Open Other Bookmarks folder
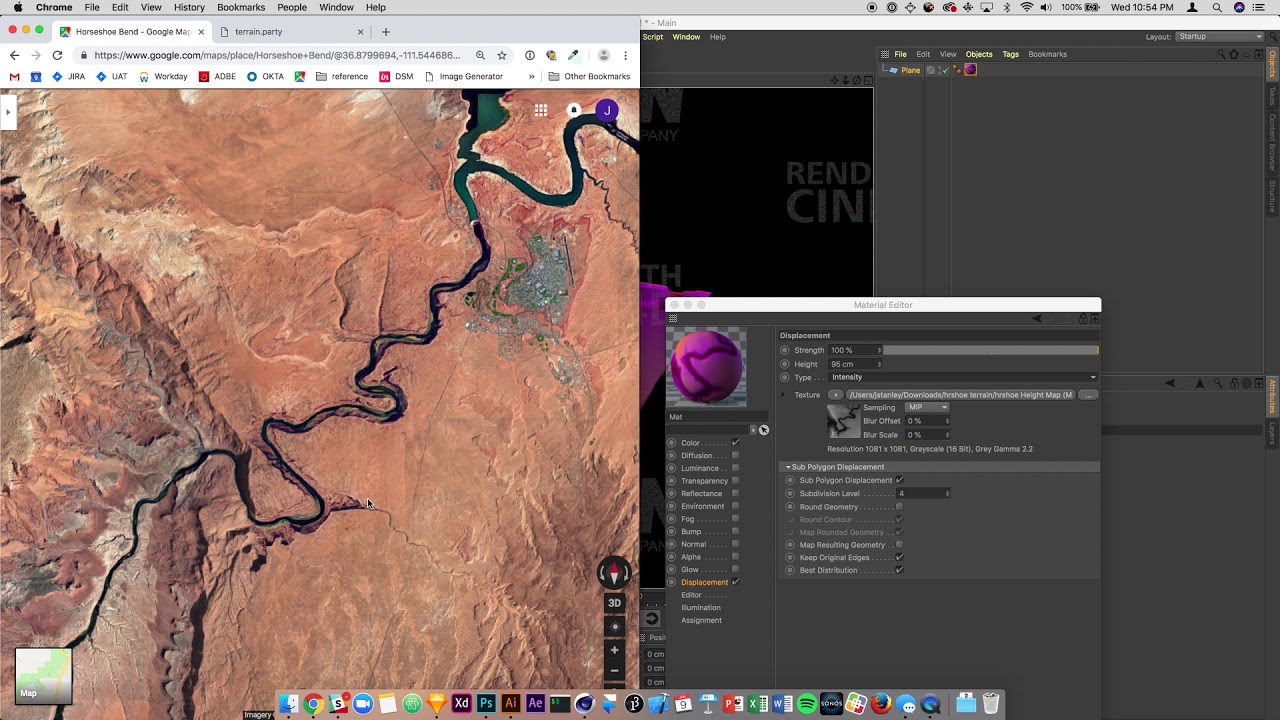Screen dimensions: 1280x720 pyautogui.click(x=589, y=76)
